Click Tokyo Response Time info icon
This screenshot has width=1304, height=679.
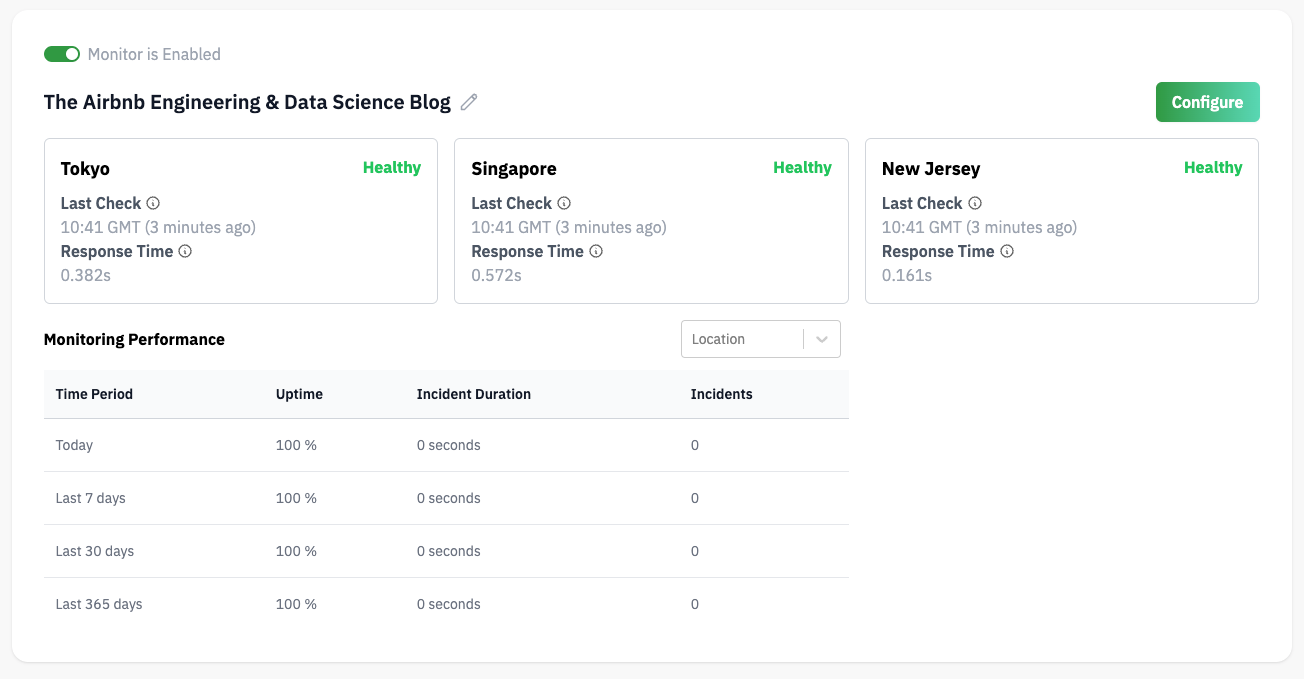(185, 251)
